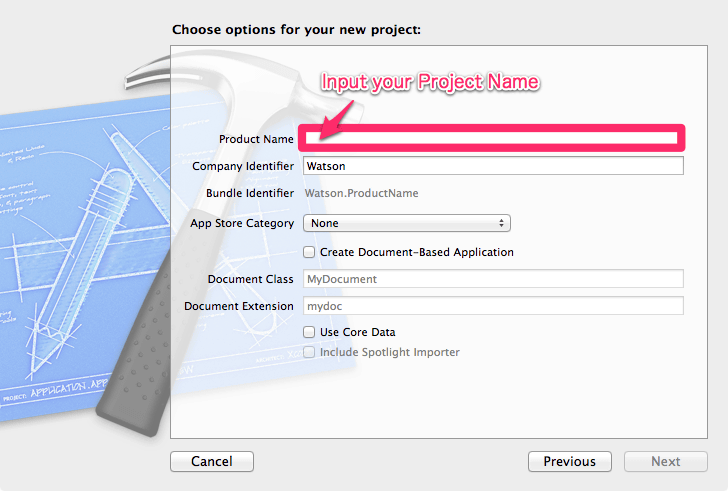Screen dimensions: 728x491
Task: Toggle Include Spotlight Importer checkbox
Action: click(309, 352)
